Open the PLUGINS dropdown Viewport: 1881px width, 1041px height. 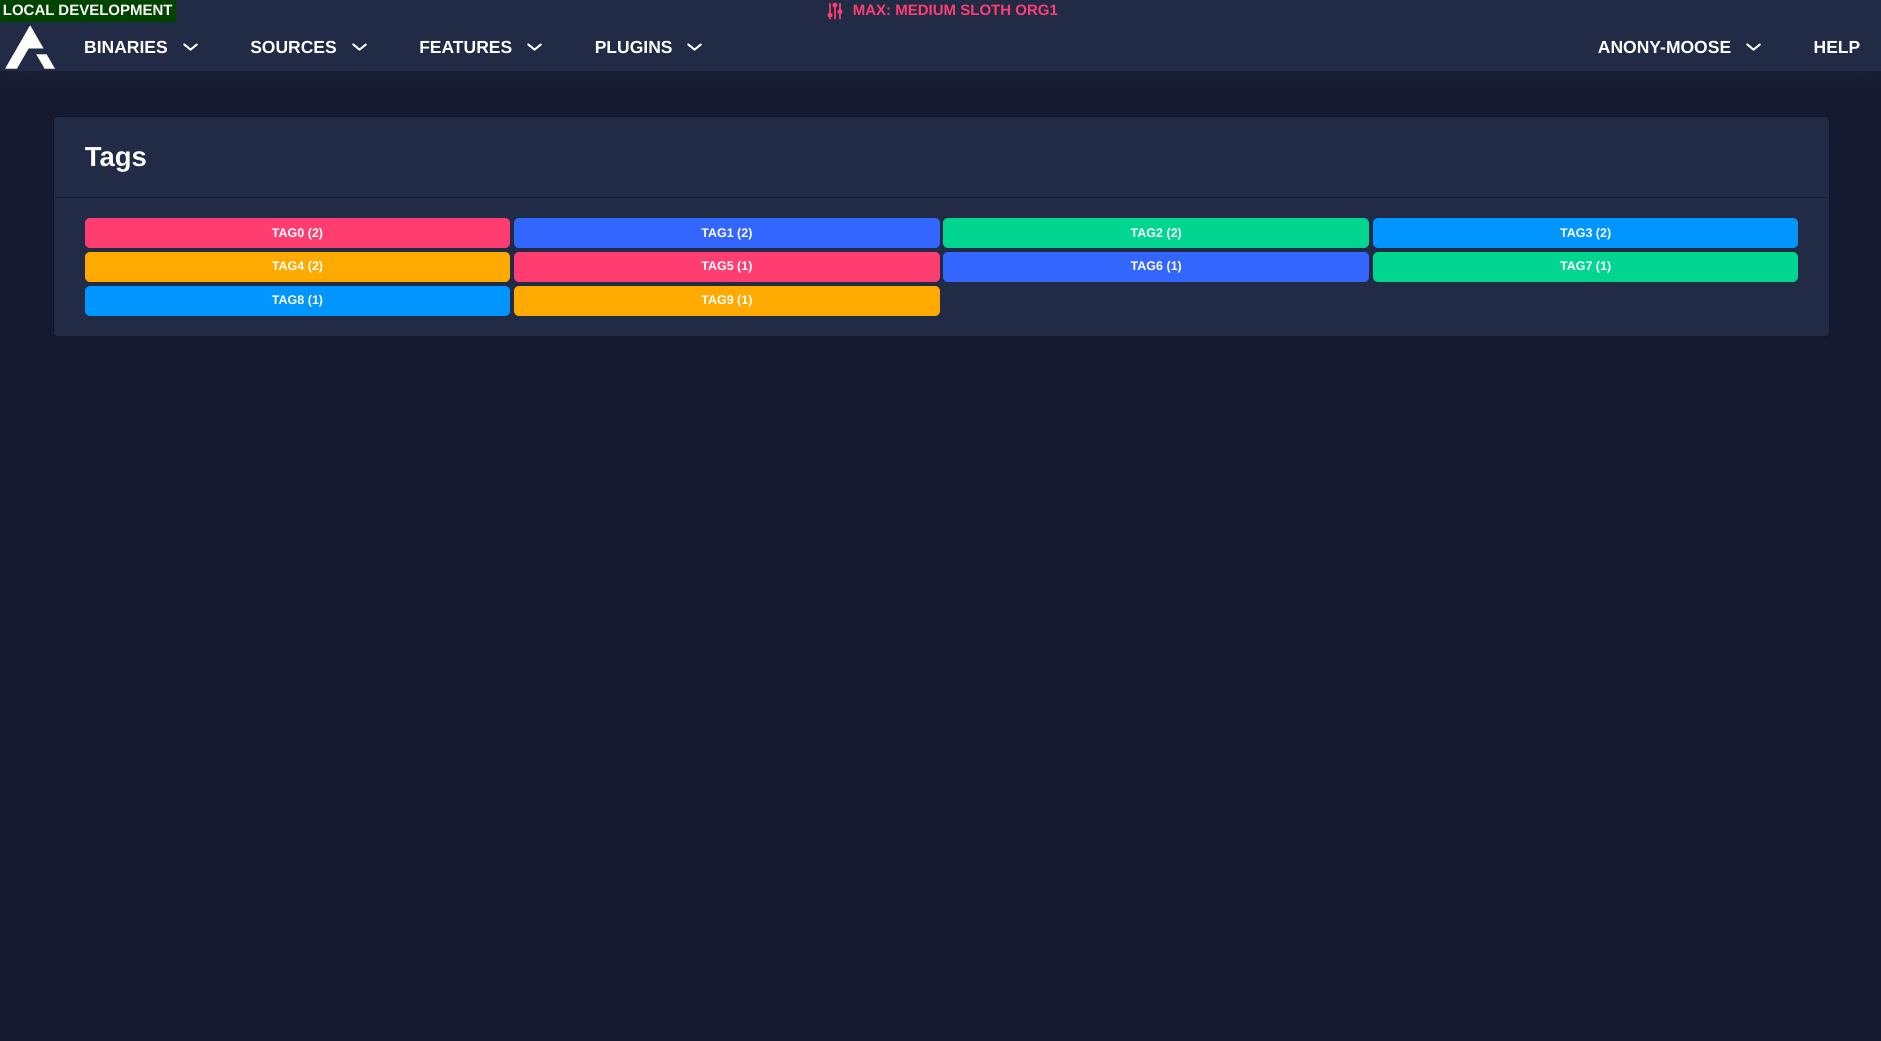[x=648, y=47]
